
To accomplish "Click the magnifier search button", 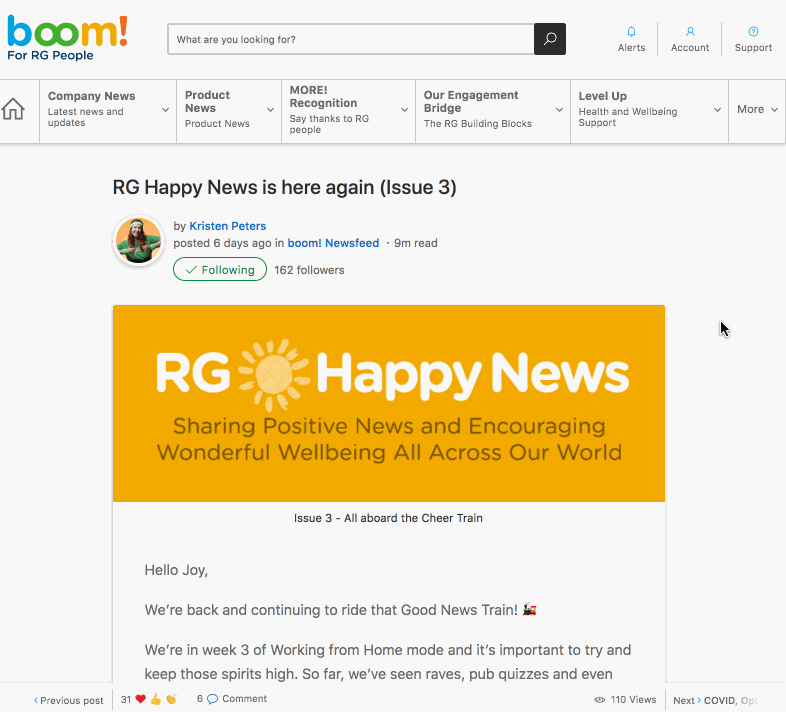I will (x=550, y=40).
